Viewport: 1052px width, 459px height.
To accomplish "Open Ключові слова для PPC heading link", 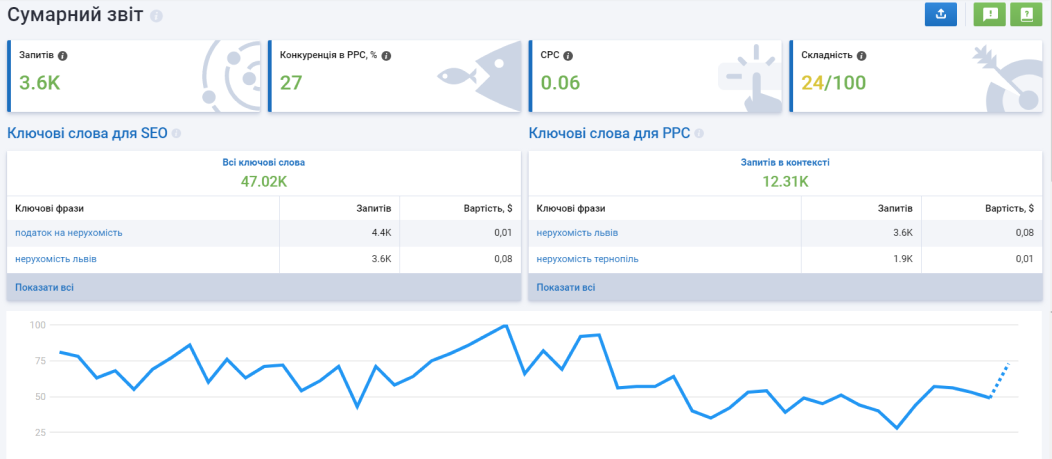I will point(609,133).
